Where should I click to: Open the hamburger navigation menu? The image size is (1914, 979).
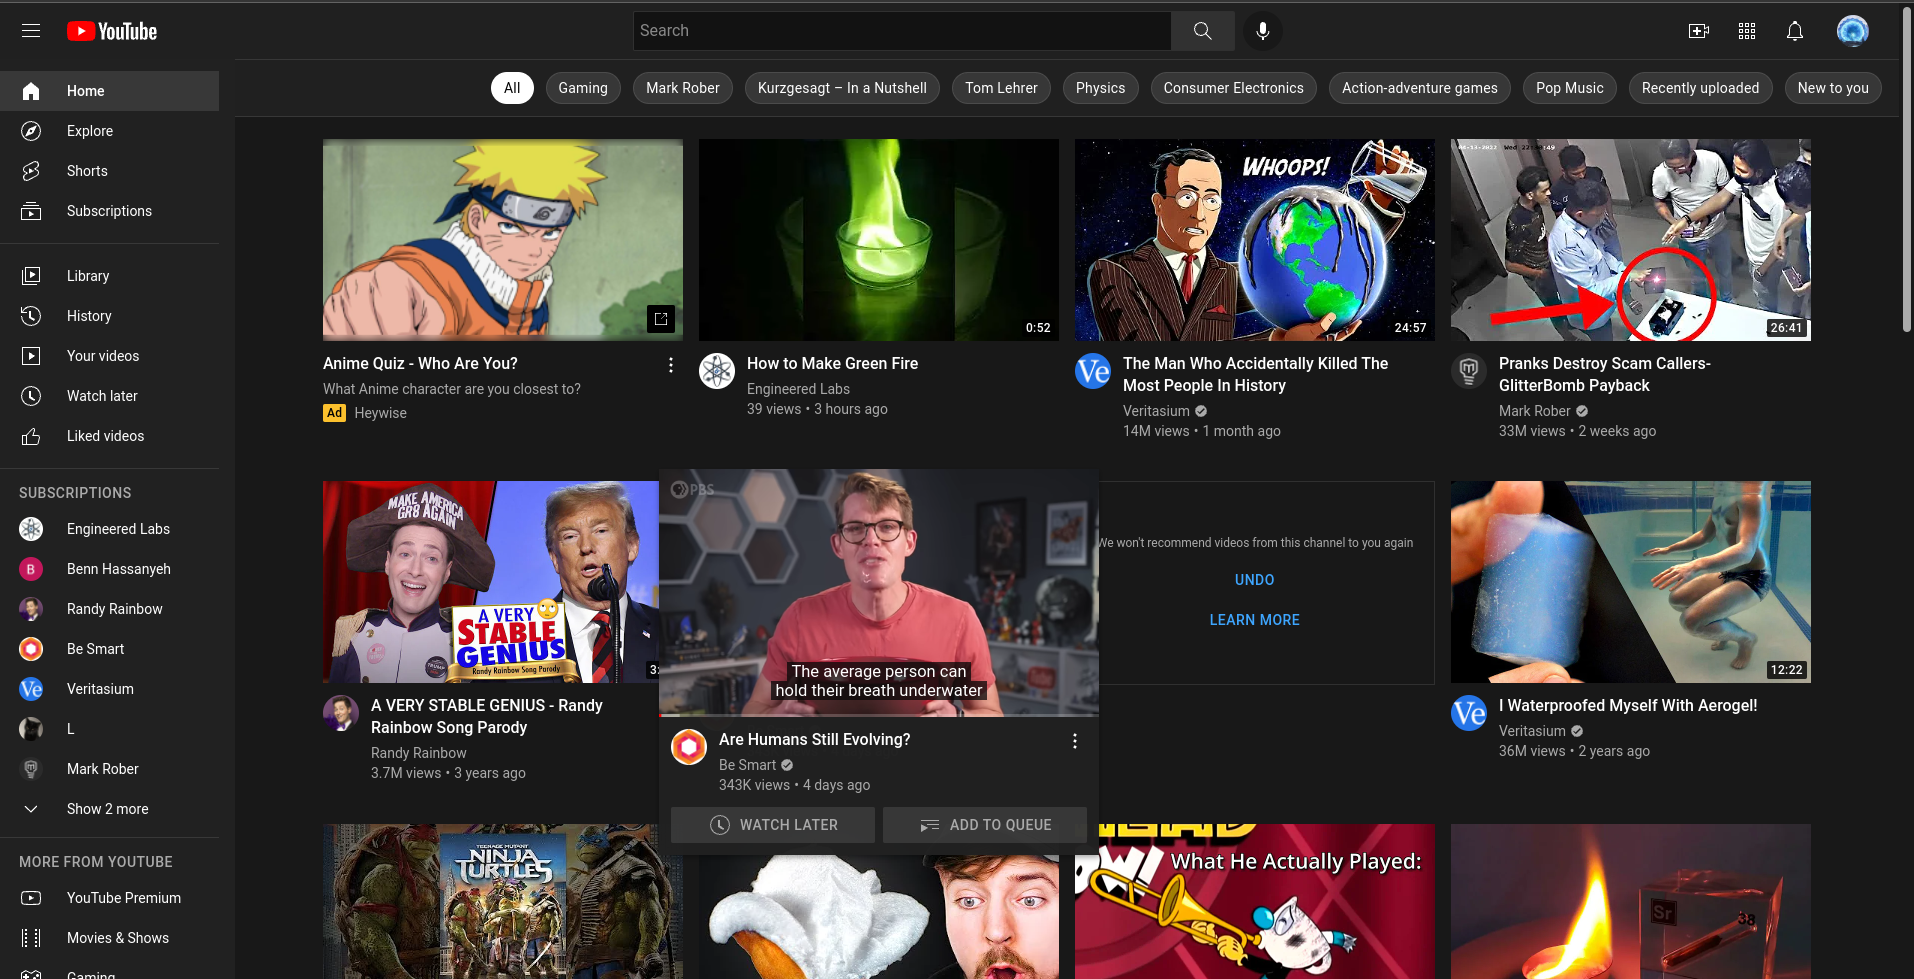(x=30, y=30)
